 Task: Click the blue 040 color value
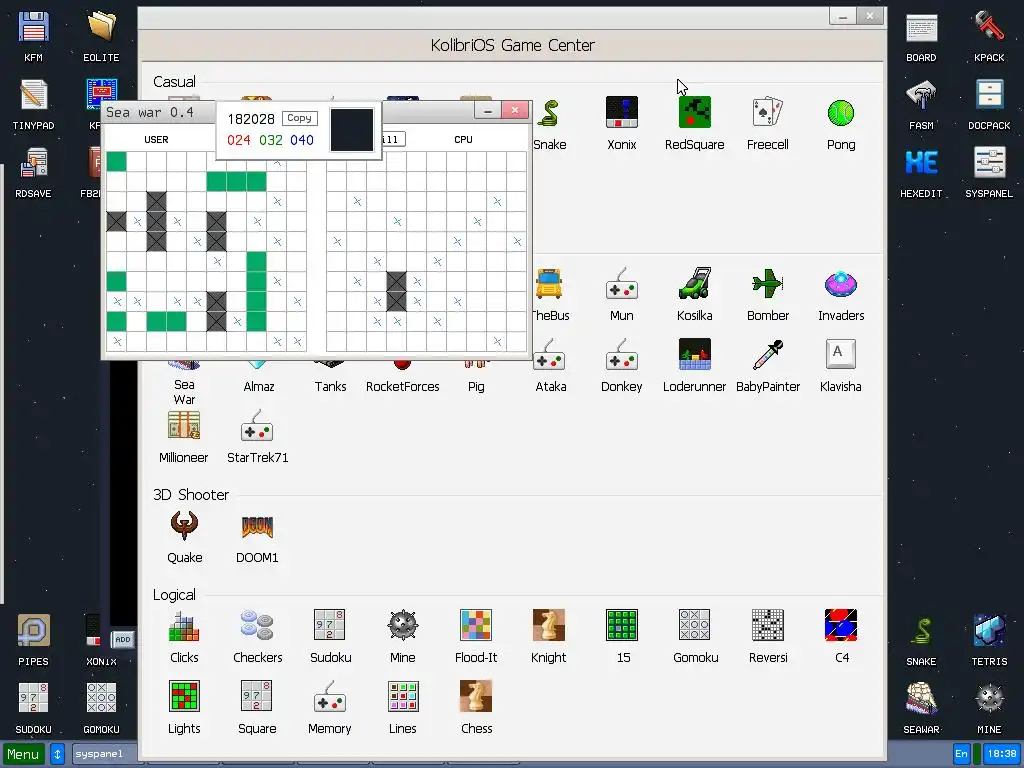[x=302, y=140]
